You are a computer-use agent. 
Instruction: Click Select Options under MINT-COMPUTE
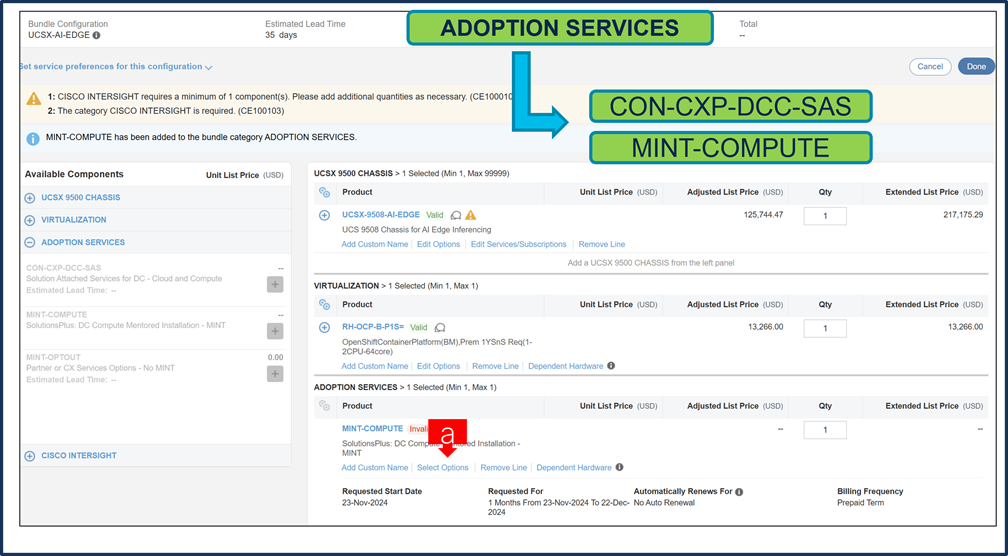point(443,468)
